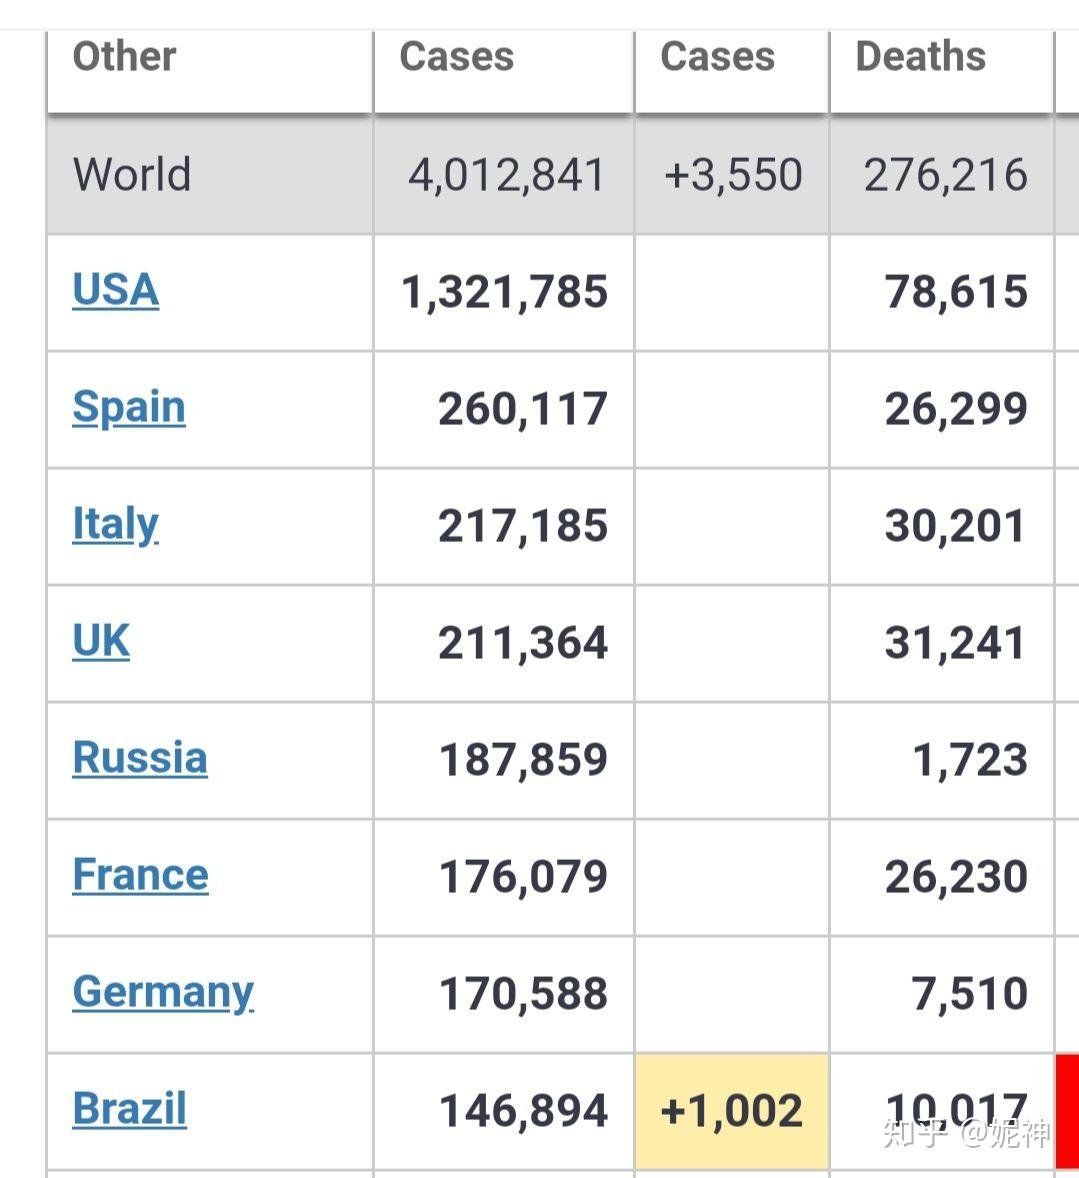Select the World deaths value 276,216
1079x1178 pixels.
click(x=945, y=176)
